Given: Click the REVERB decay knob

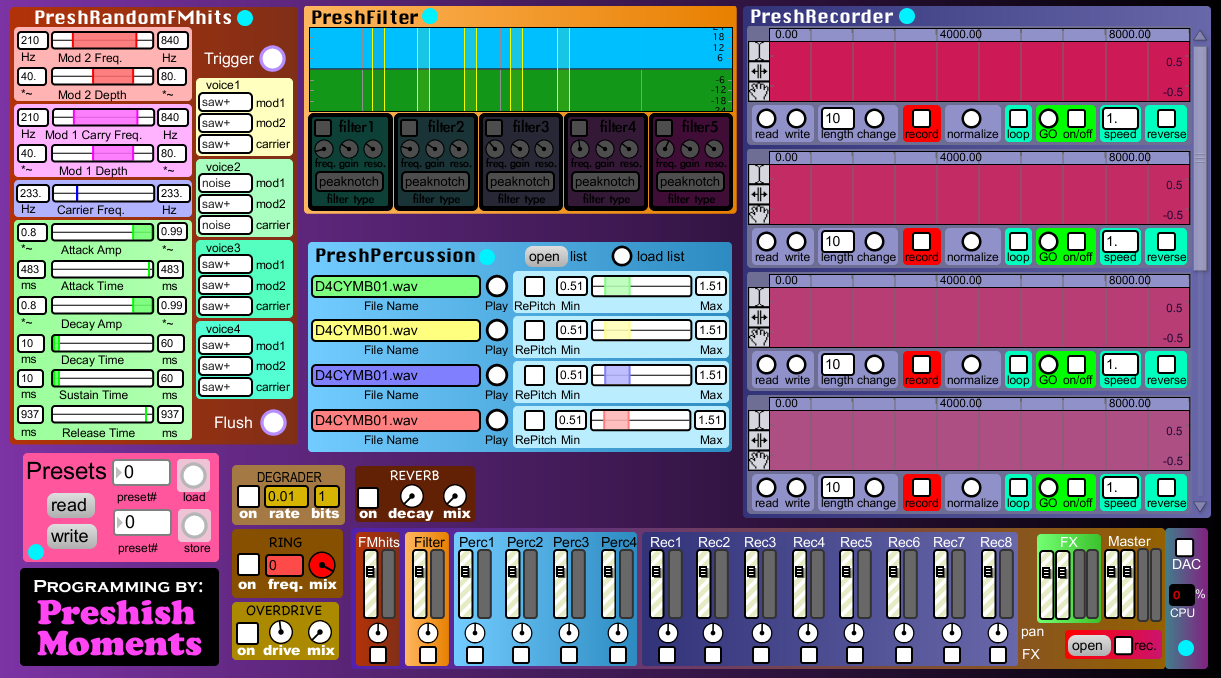Looking at the screenshot, I should pos(411,496).
